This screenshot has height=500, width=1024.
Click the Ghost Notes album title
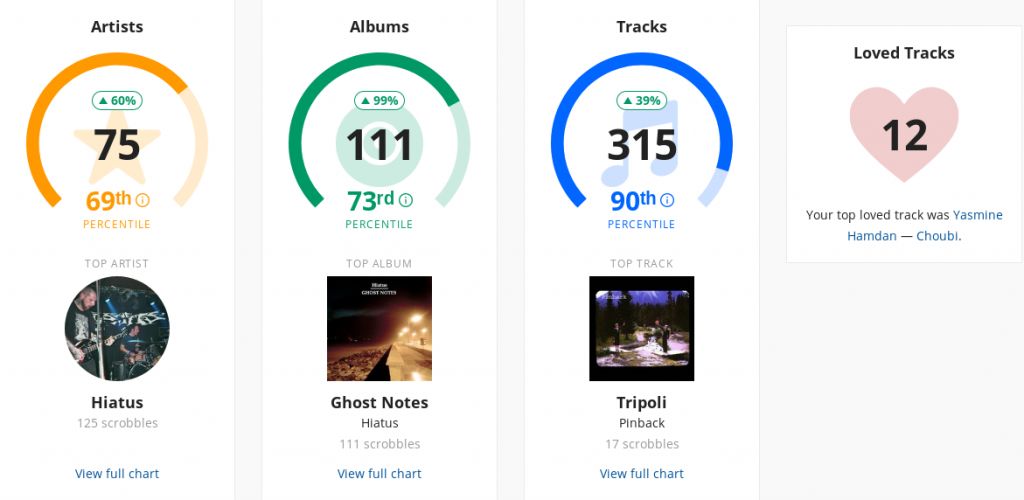click(379, 402)
